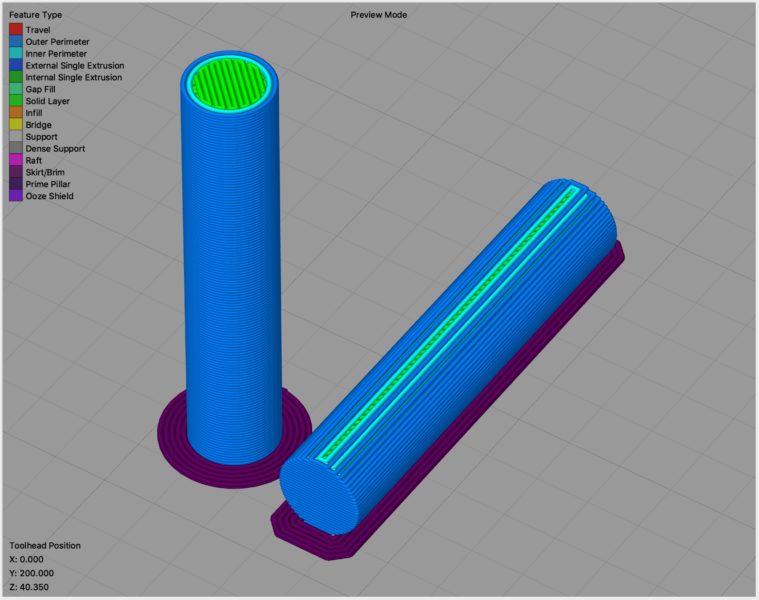Click the Z: 40.350 coordinate readout
This screenshot has height=600, width=759.
coord(29,587)
